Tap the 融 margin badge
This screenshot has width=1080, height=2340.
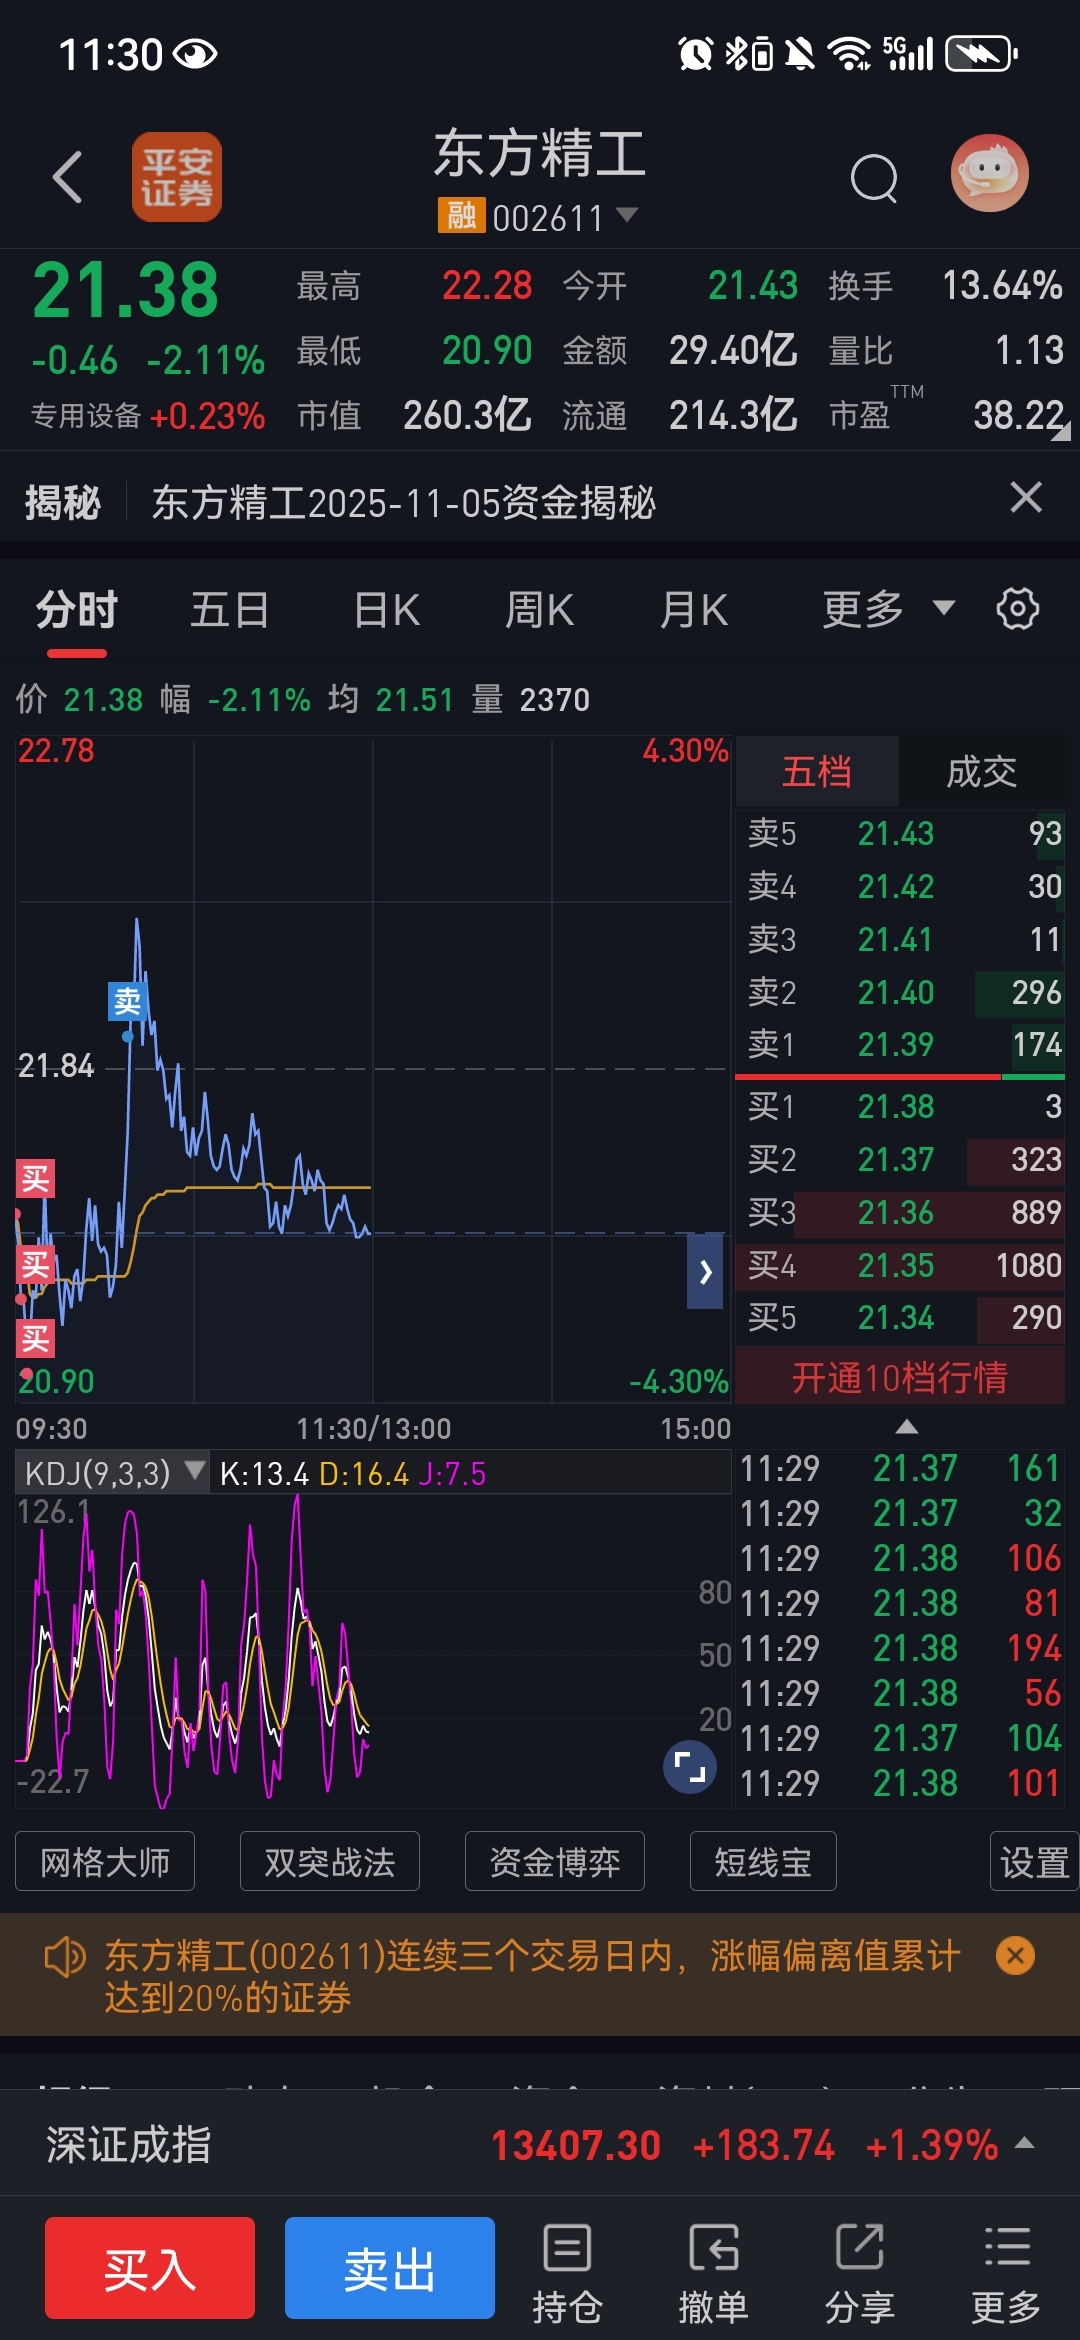click(461, 216)
